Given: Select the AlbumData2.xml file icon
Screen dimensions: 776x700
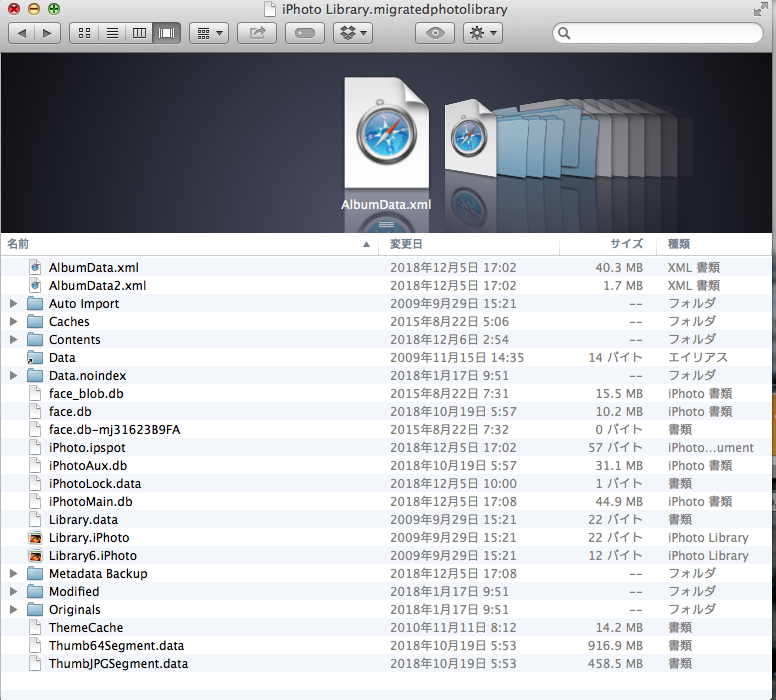Looking at the screenshot, I should click(35, 285).
